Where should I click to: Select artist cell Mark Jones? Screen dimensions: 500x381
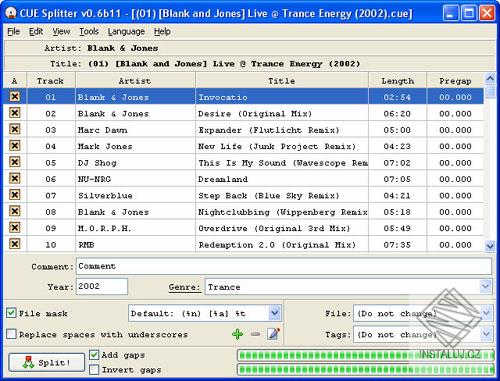pos(135,146)
